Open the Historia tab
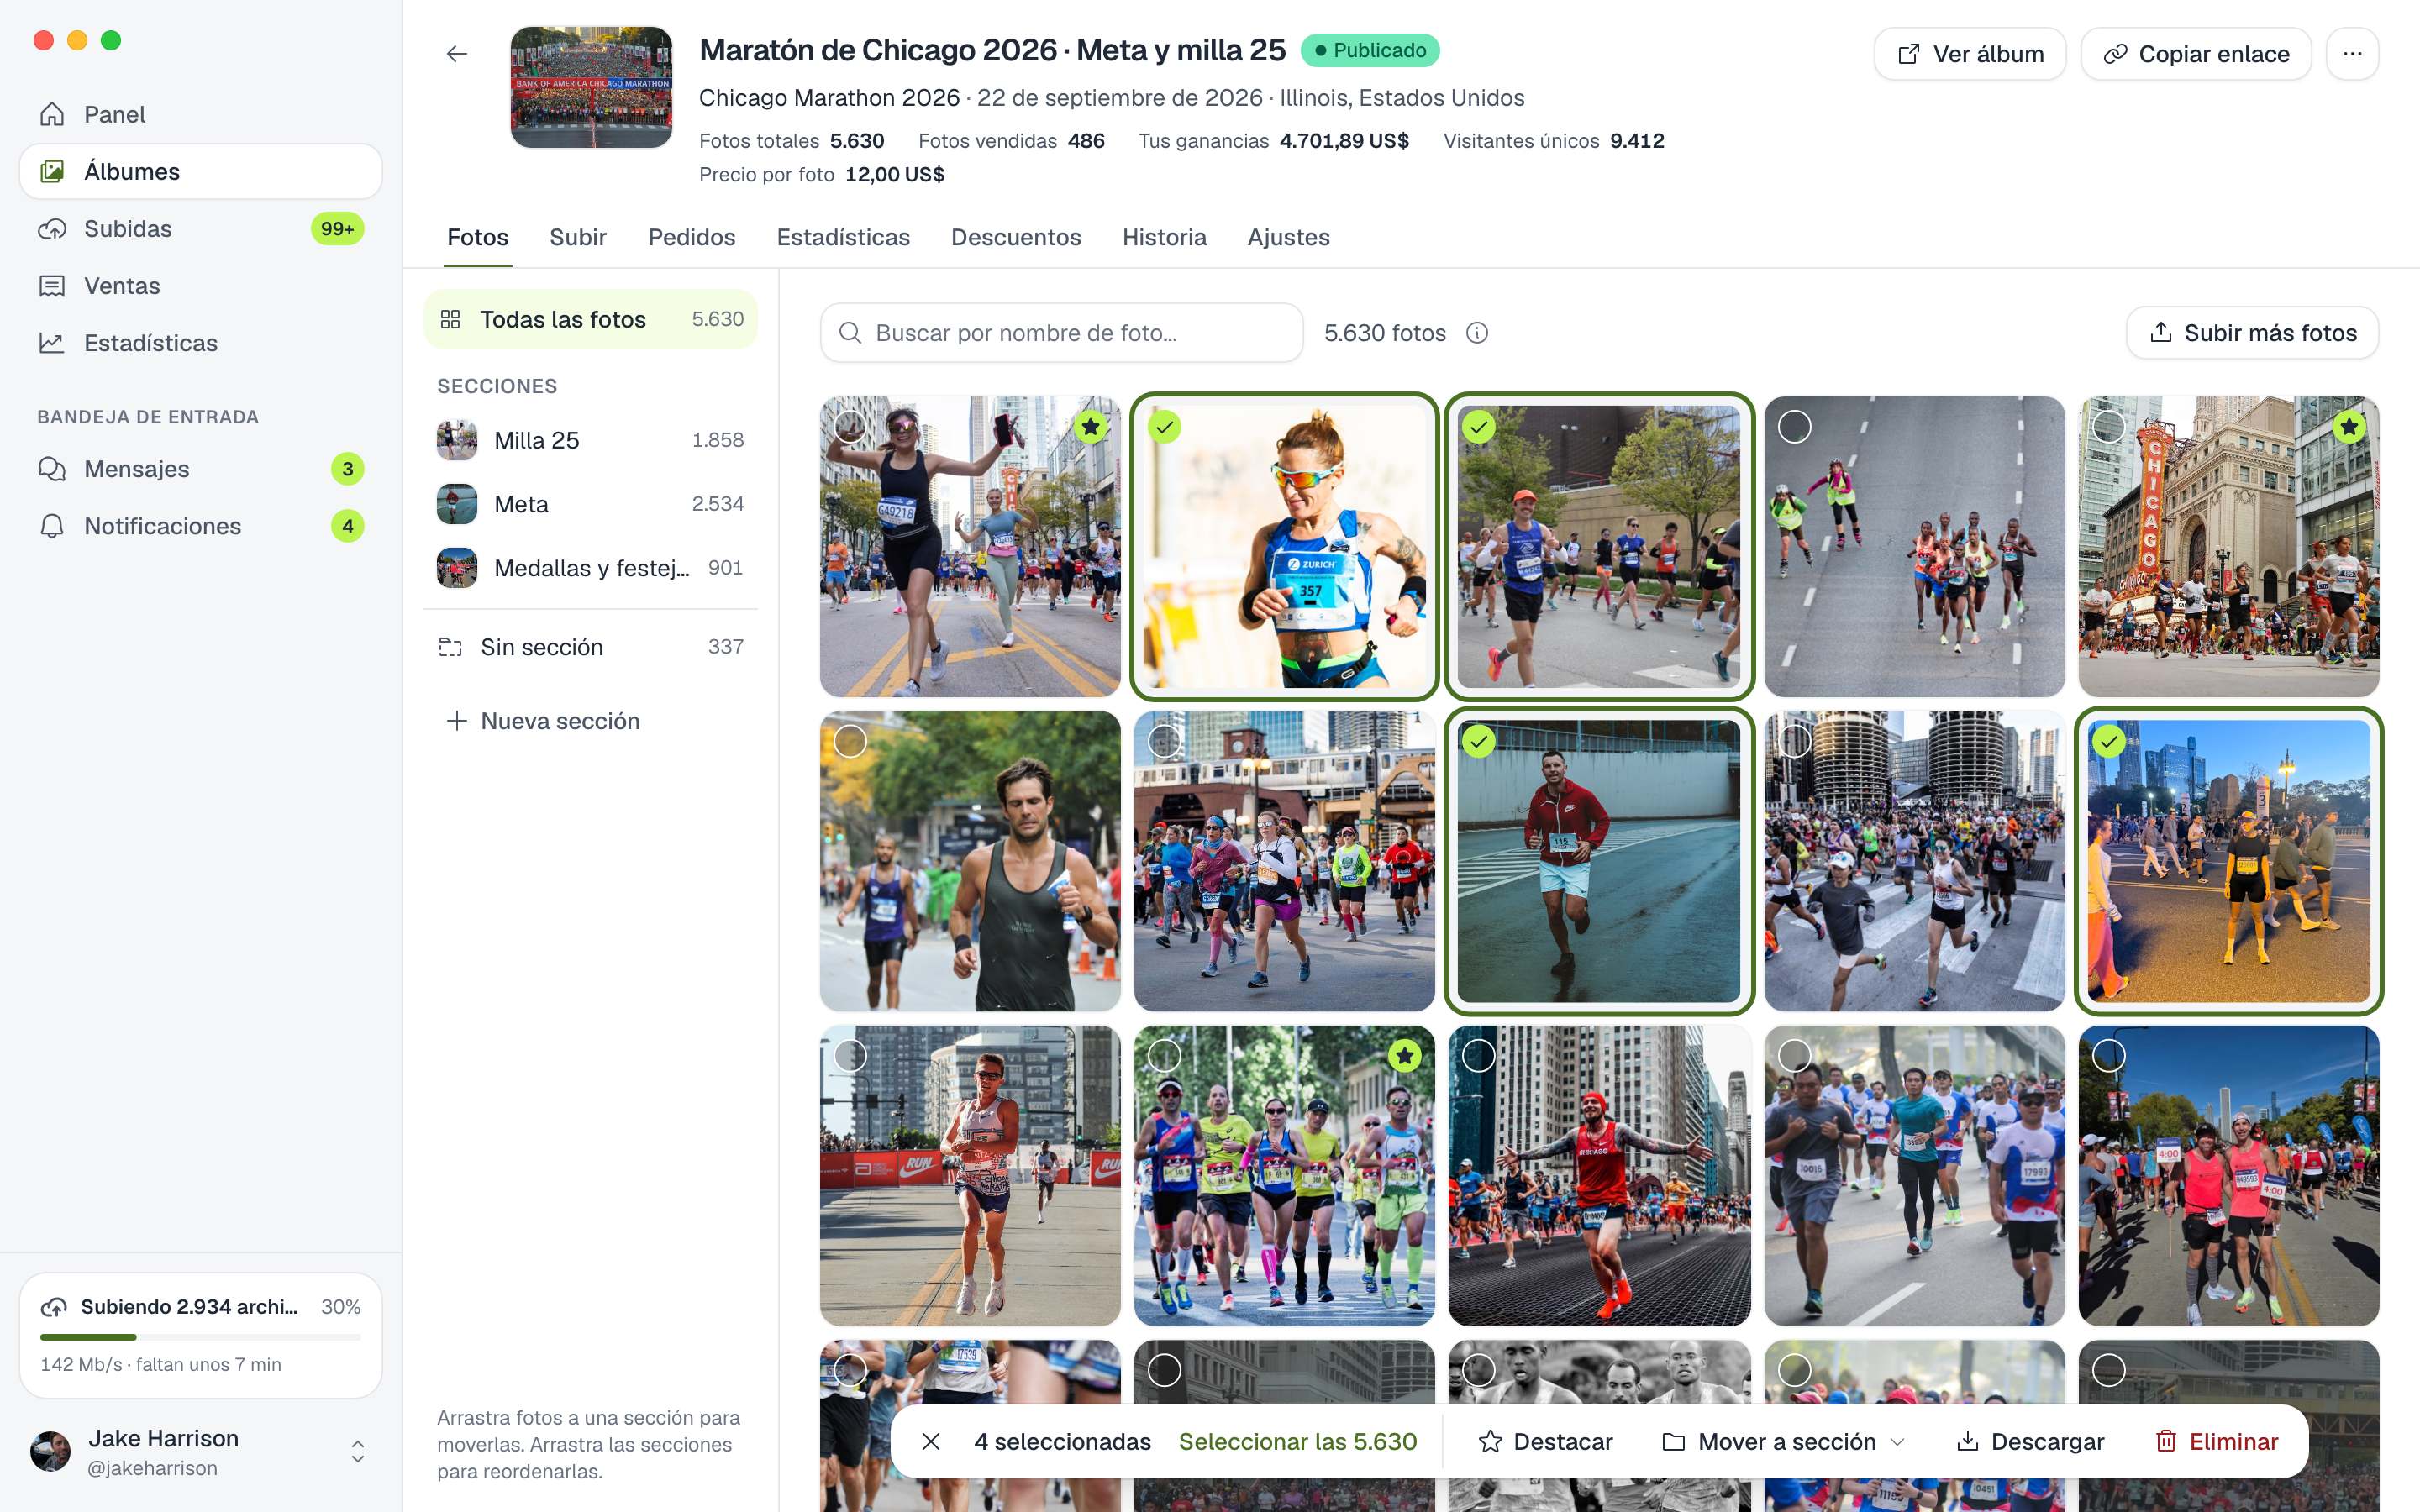Viewport: 2420px width, 1512px height. [x=1164, y=238]
